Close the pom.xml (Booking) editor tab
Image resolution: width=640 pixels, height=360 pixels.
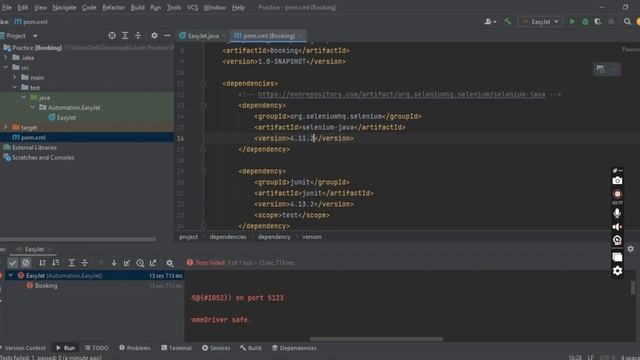coord(301,36)
